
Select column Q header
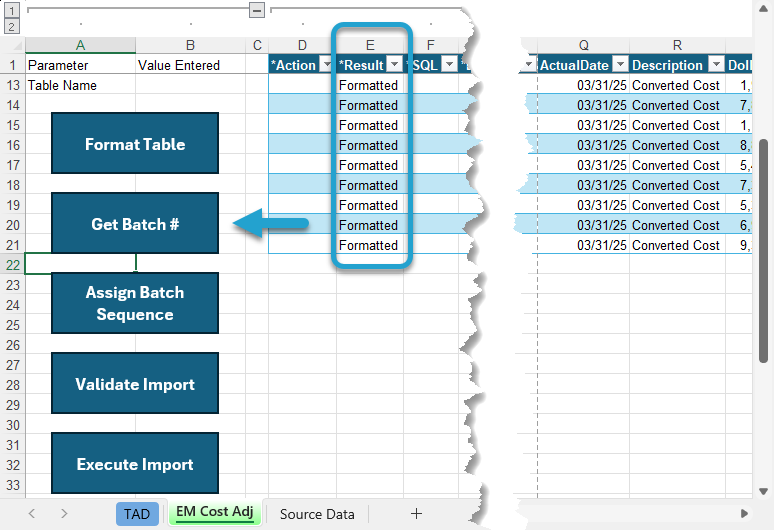coord(583,45)
